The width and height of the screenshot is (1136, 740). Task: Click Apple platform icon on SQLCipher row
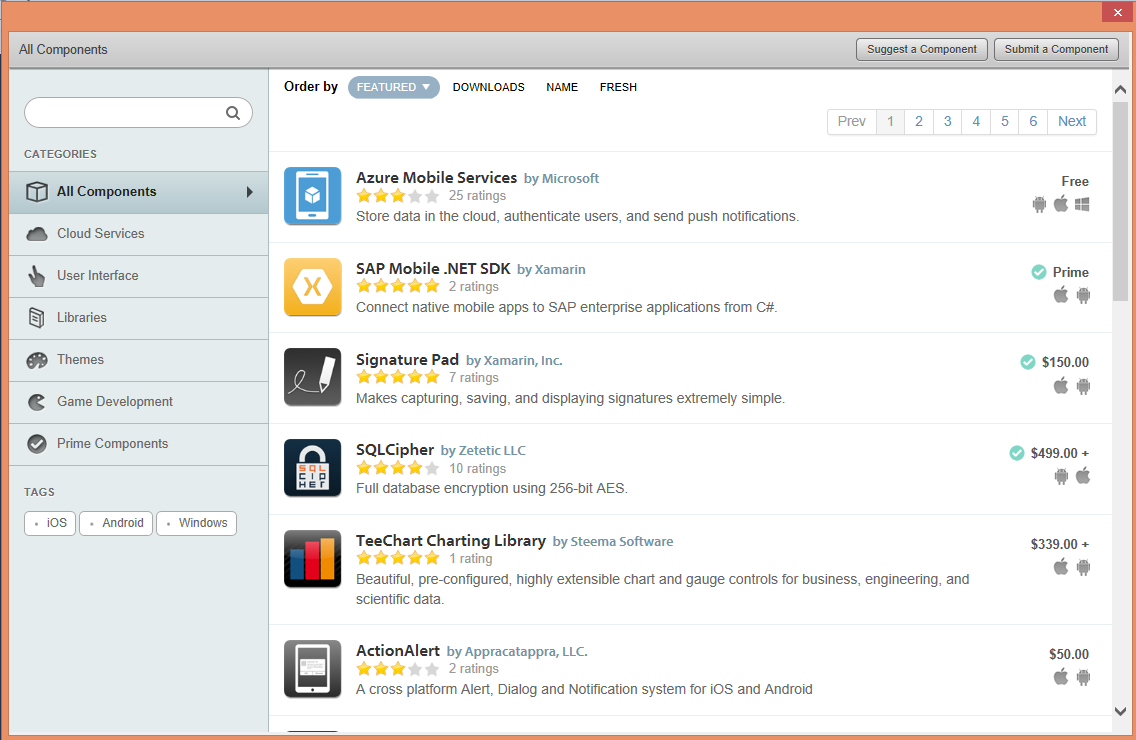point(1083,475)
